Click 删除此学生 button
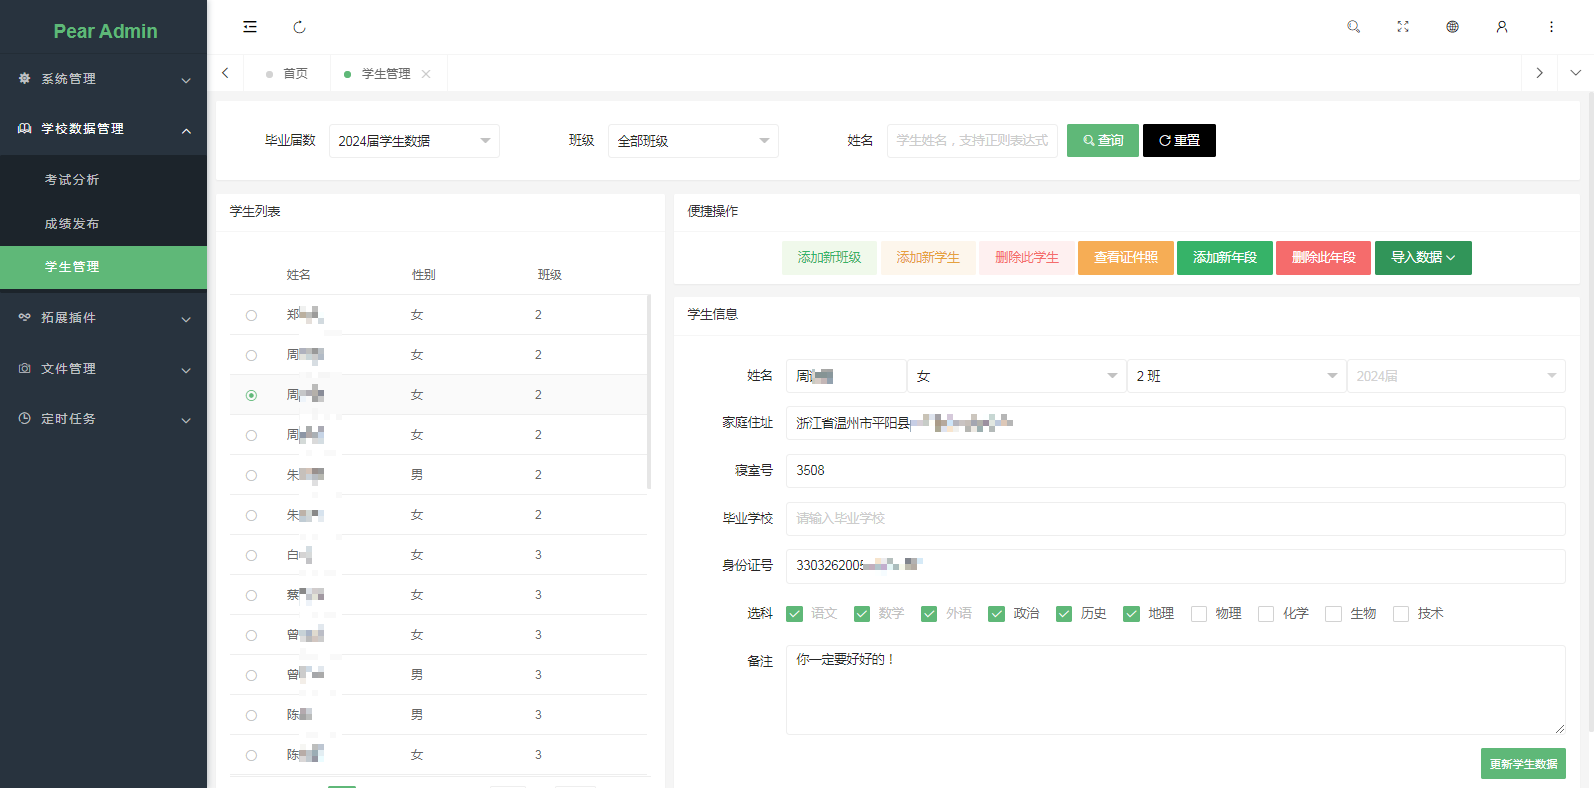 click(x=1027, y=258)
